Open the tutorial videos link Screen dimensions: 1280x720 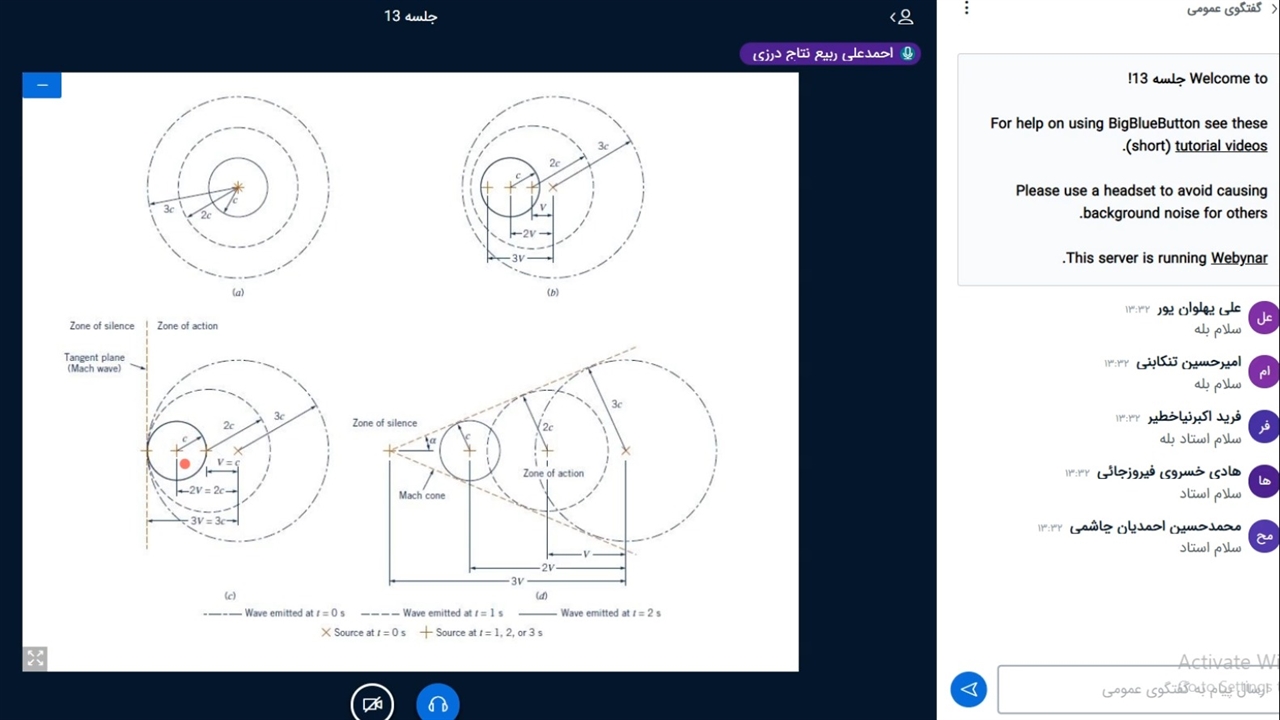(x=1220, y=146)
